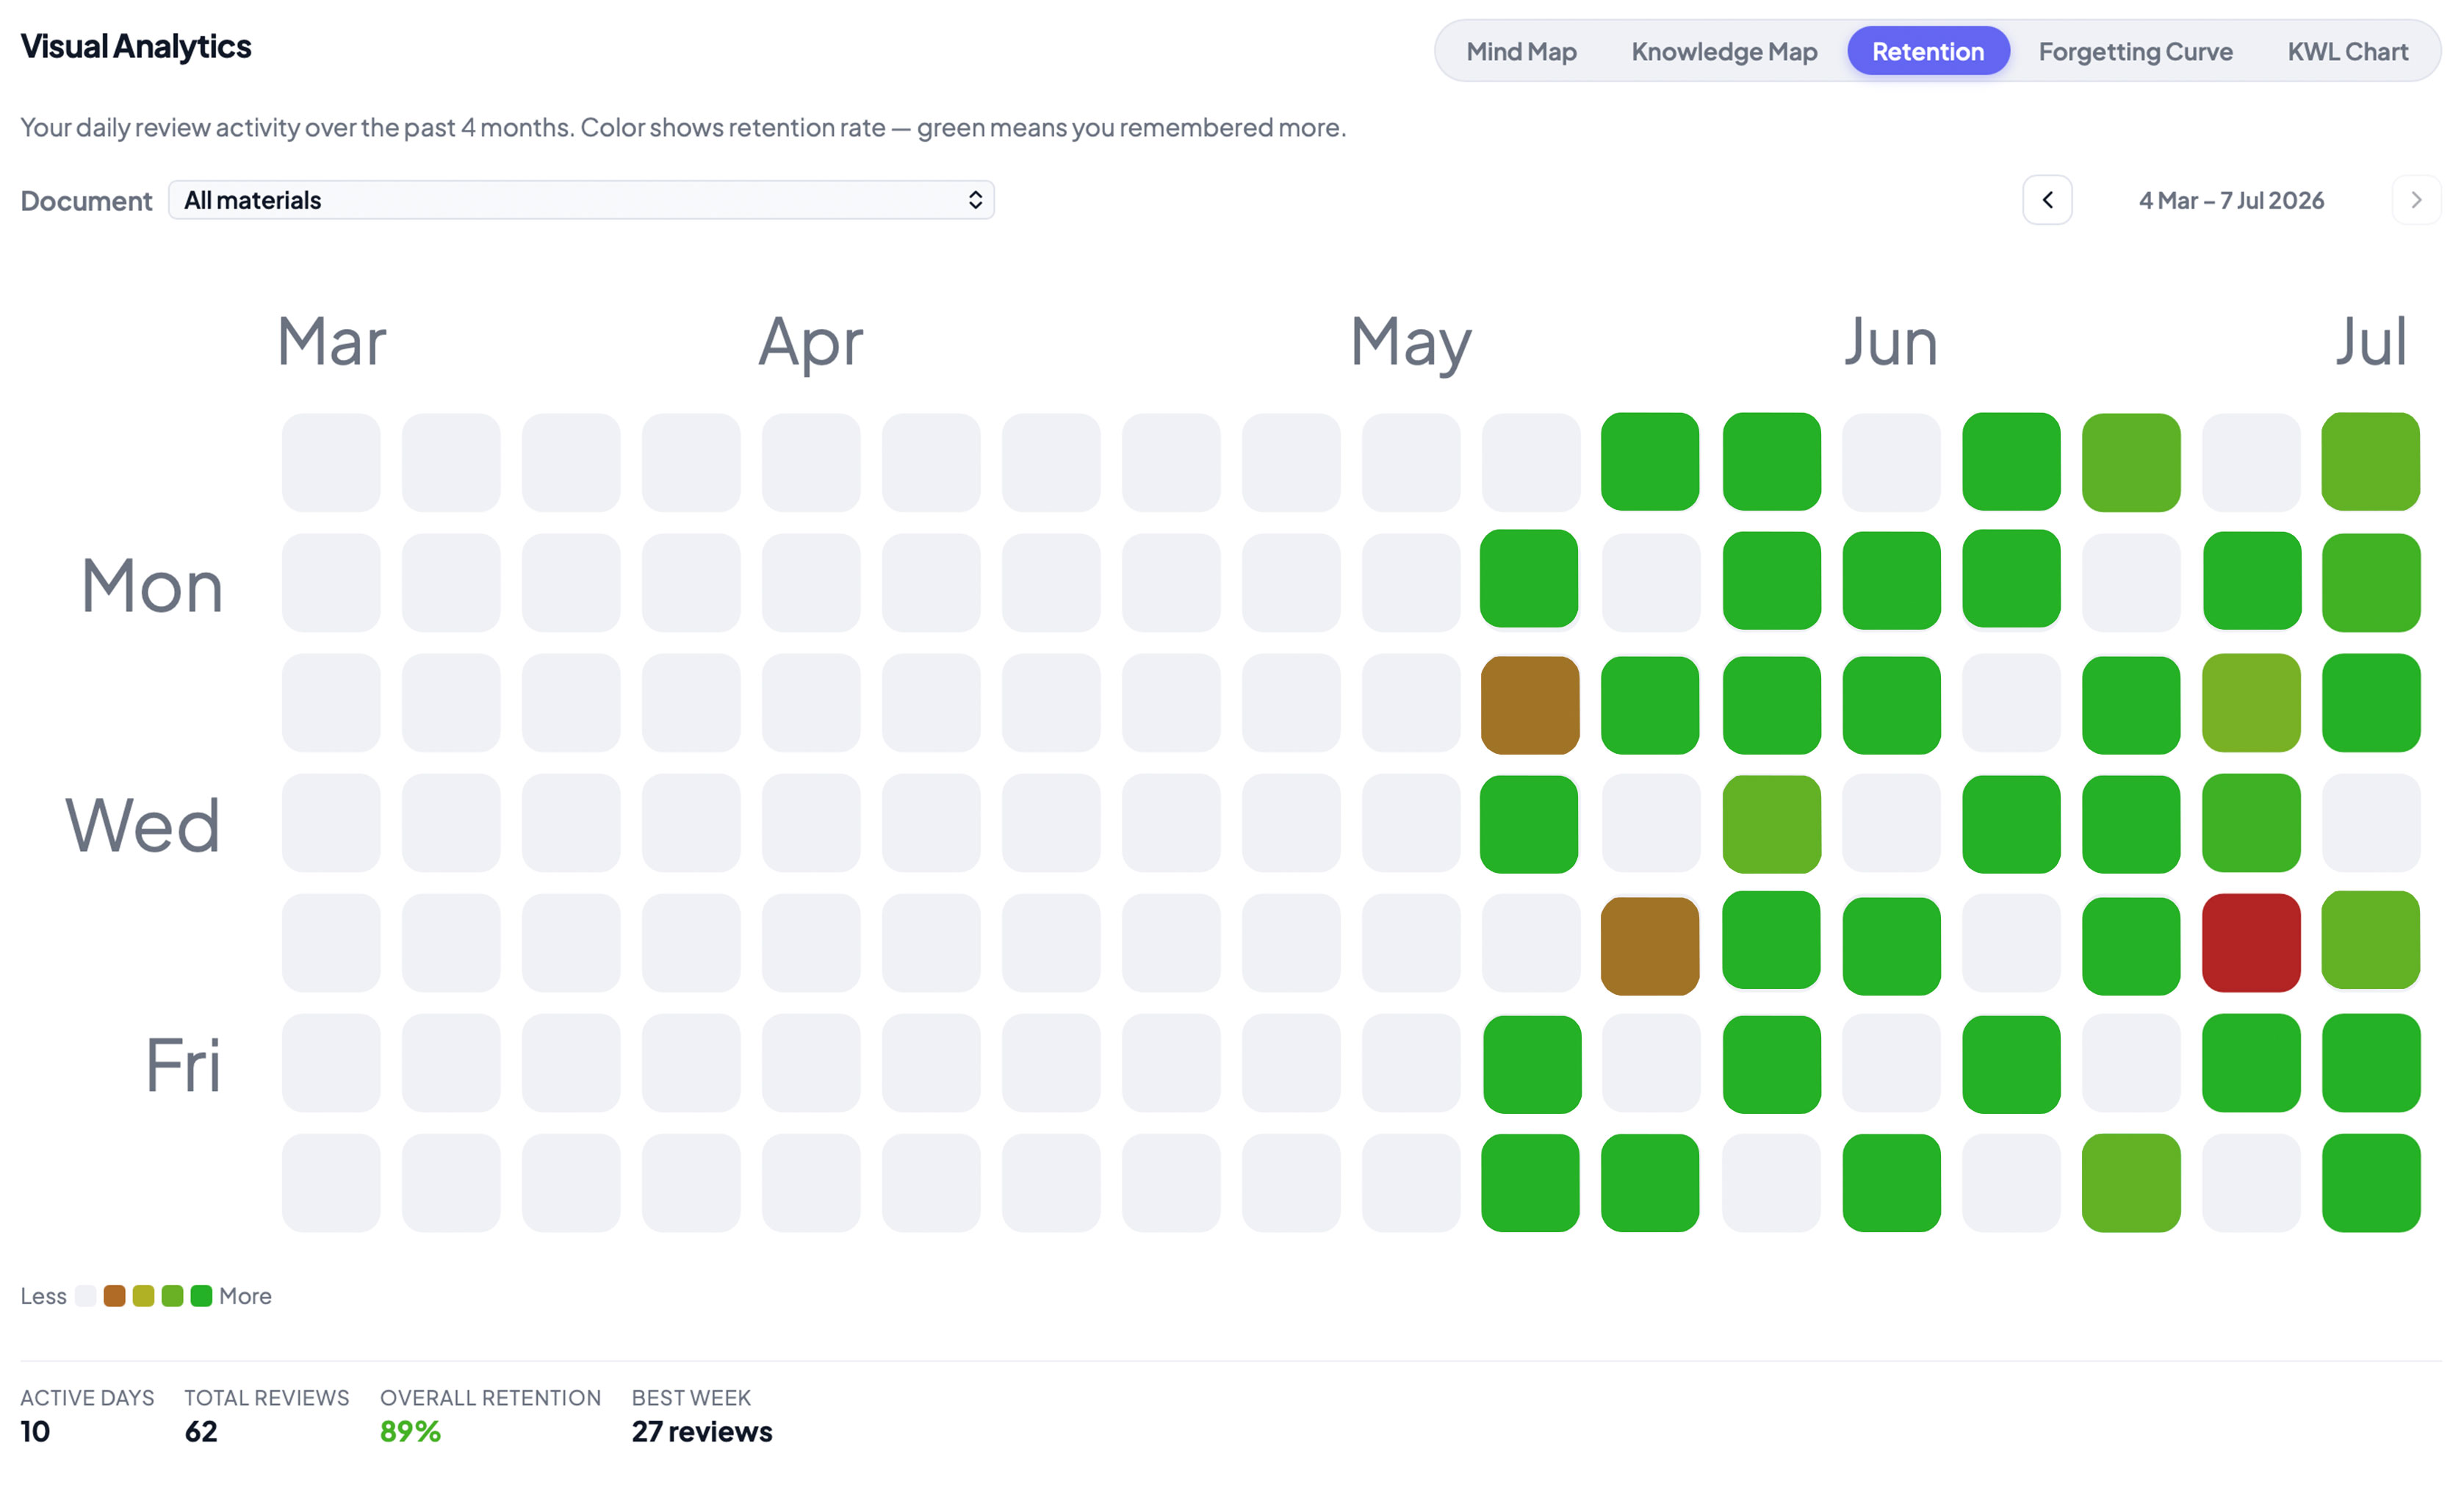Click the 'Visual Analytics' heading
Viewport: 2464px width, 1493px height.
coord(136,46)
